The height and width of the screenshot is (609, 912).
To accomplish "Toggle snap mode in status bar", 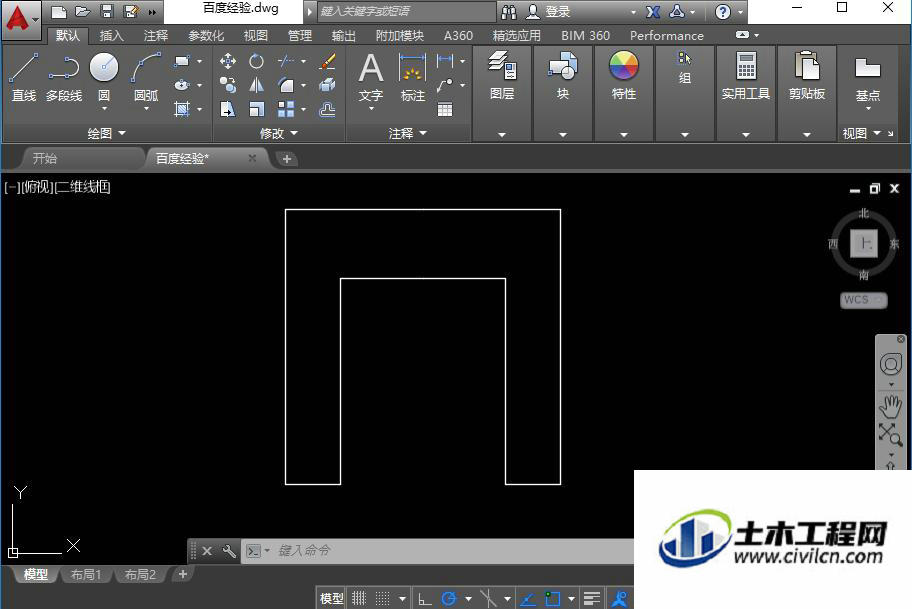I will [382, 598].
